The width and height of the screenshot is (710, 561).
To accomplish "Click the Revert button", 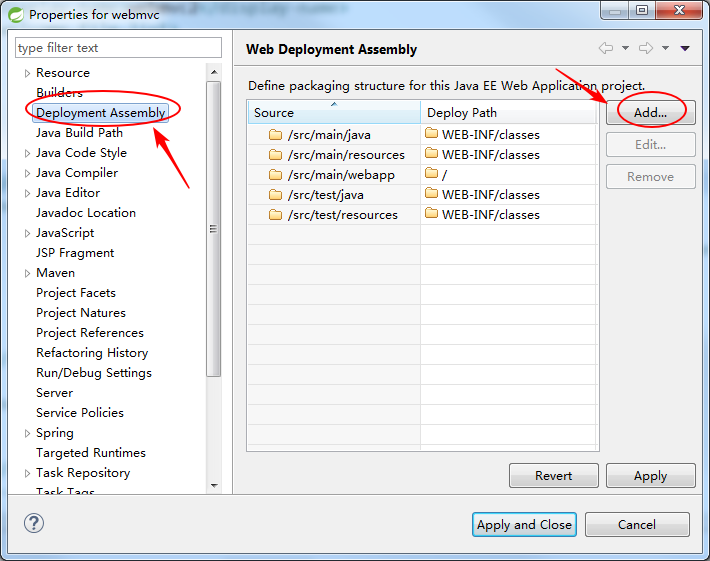I will point(553,475).
